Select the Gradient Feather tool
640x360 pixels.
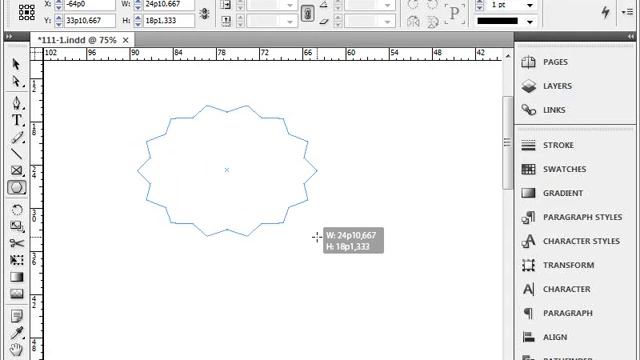pos(16,294)
